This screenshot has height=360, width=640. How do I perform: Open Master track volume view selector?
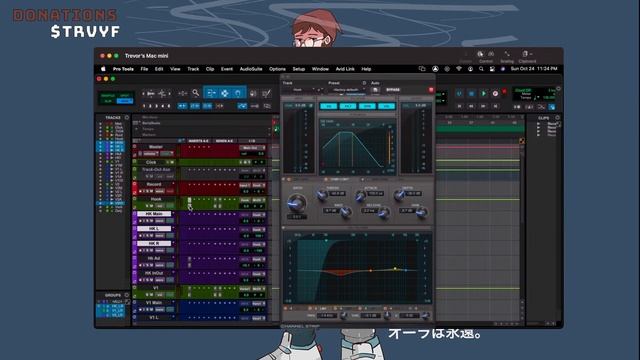[150, 154]
